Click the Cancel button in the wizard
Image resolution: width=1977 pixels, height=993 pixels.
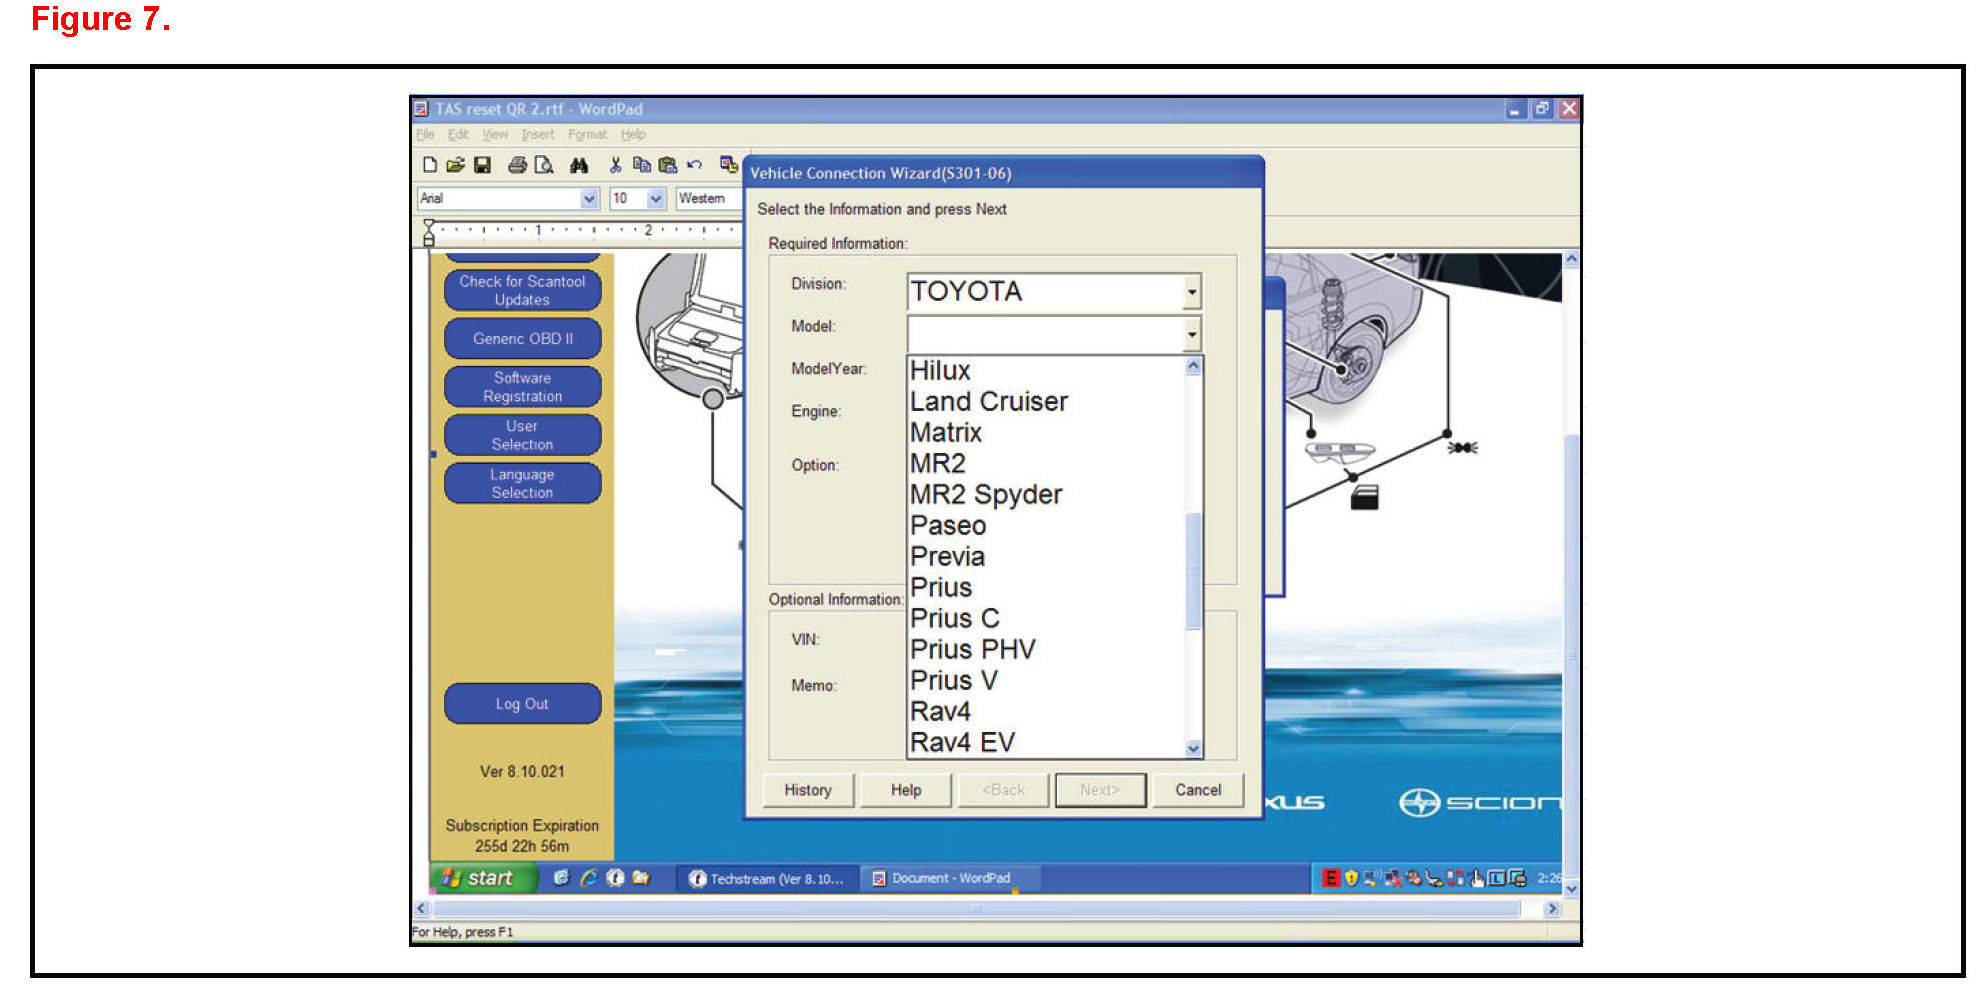point(1198,790)
